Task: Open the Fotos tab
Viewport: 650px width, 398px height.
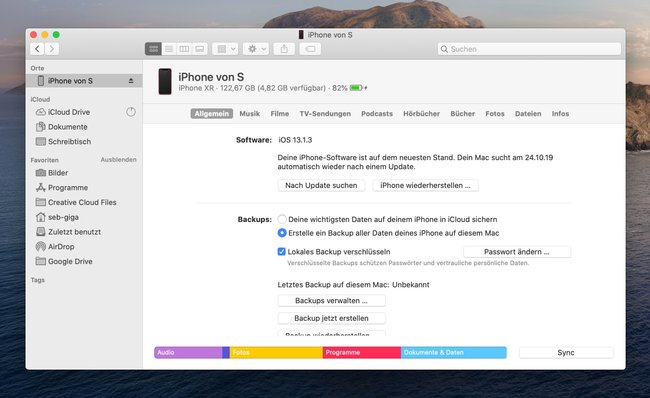Action: (x=495, y=114)
